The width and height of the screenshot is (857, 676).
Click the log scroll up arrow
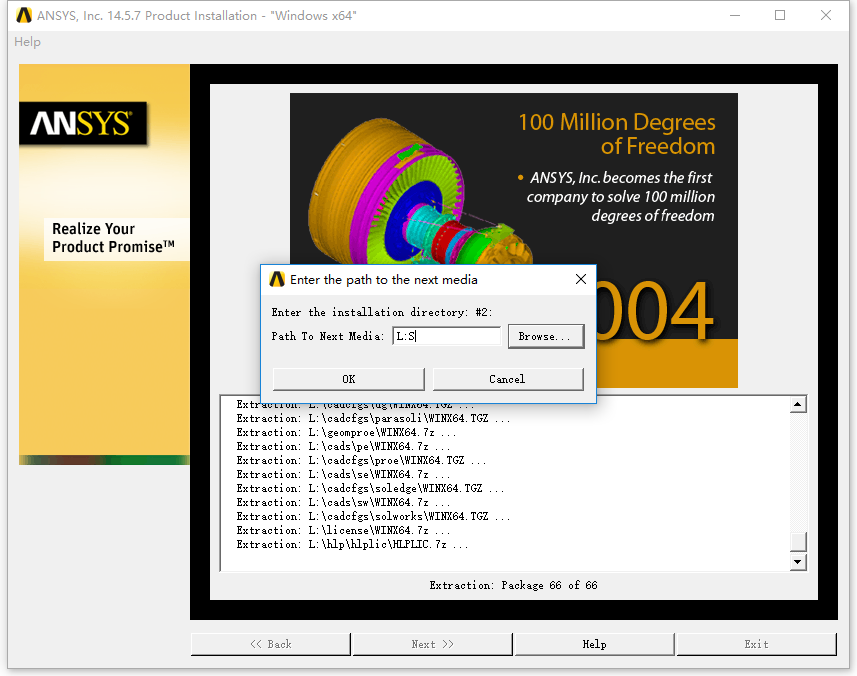click(798, 405)
